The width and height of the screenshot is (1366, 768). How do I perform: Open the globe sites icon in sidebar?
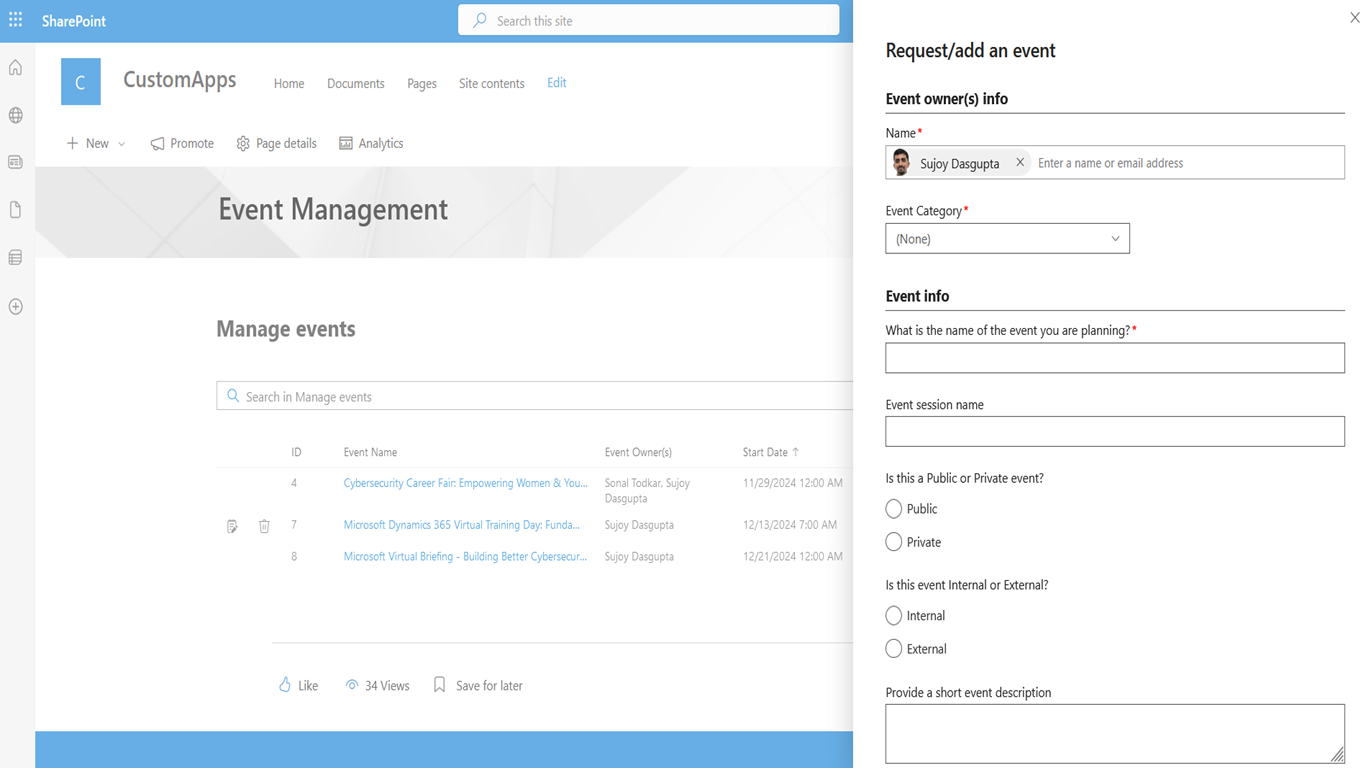point(15,116)
